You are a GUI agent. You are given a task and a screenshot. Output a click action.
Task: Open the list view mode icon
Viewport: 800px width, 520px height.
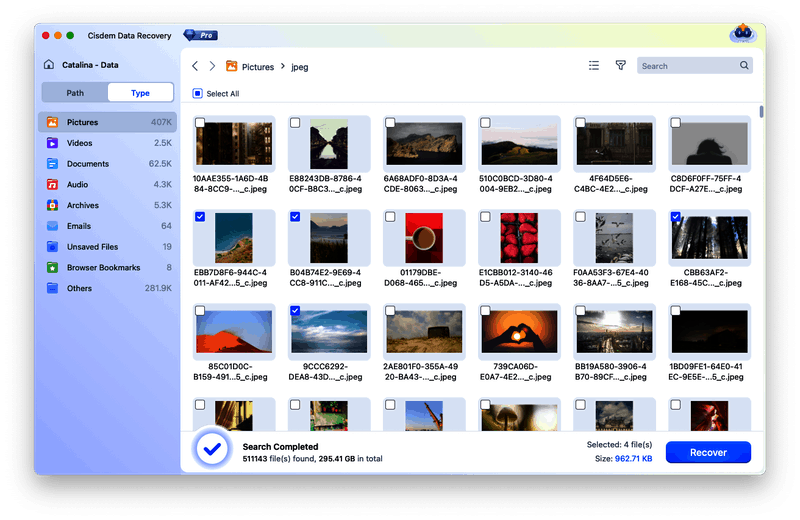594,66
